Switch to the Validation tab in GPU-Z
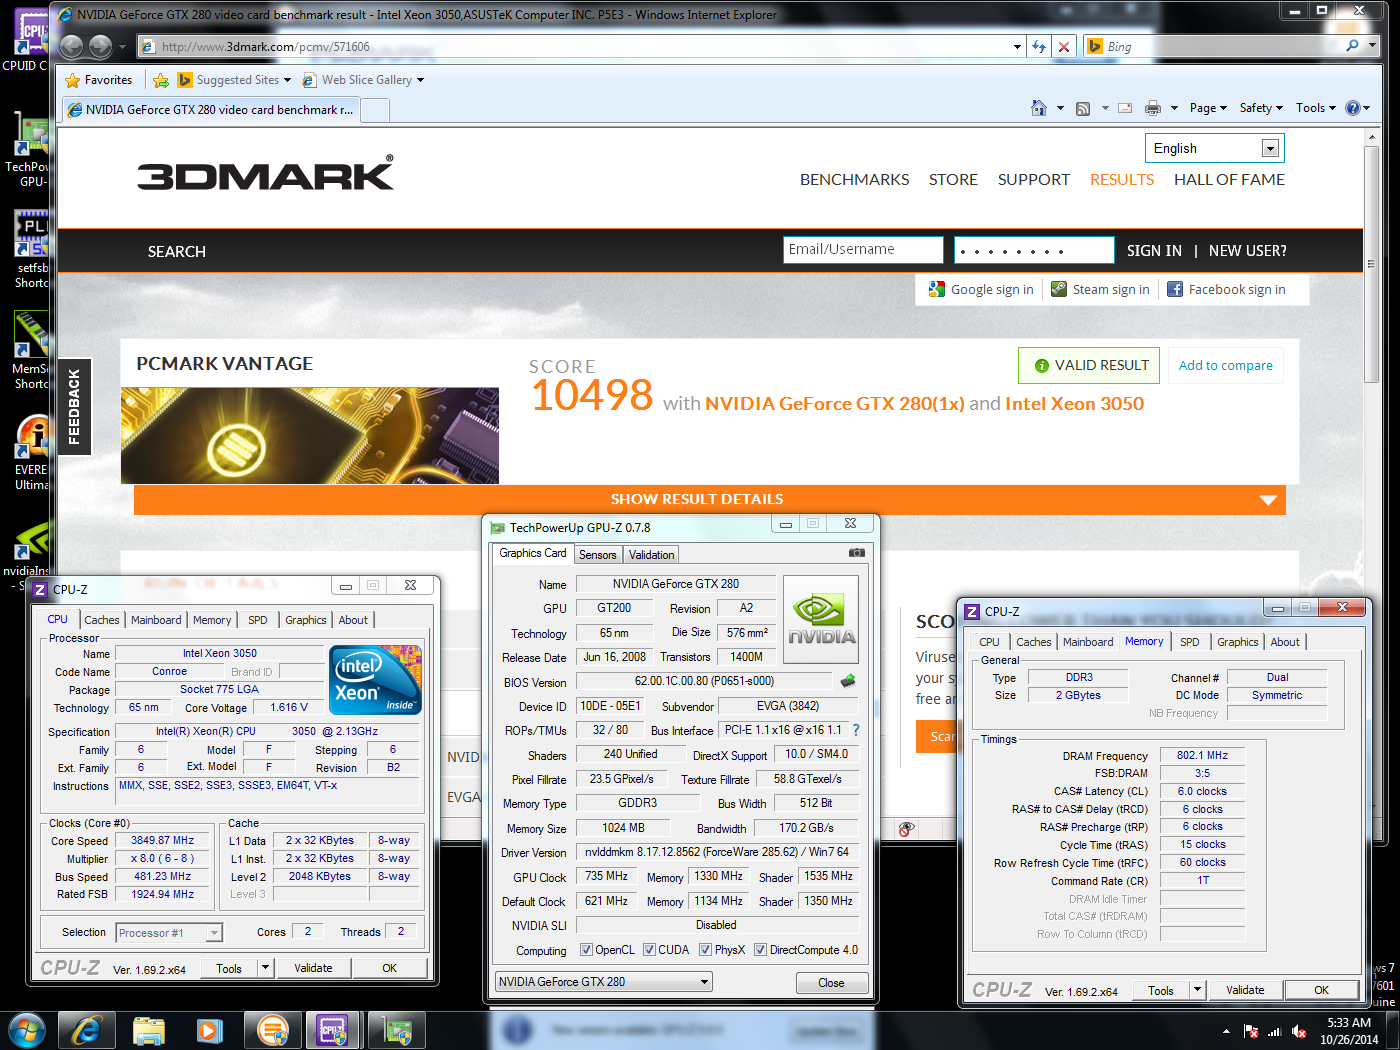The width and height of the screenshot is (1400, 1050). pos(652,555)
